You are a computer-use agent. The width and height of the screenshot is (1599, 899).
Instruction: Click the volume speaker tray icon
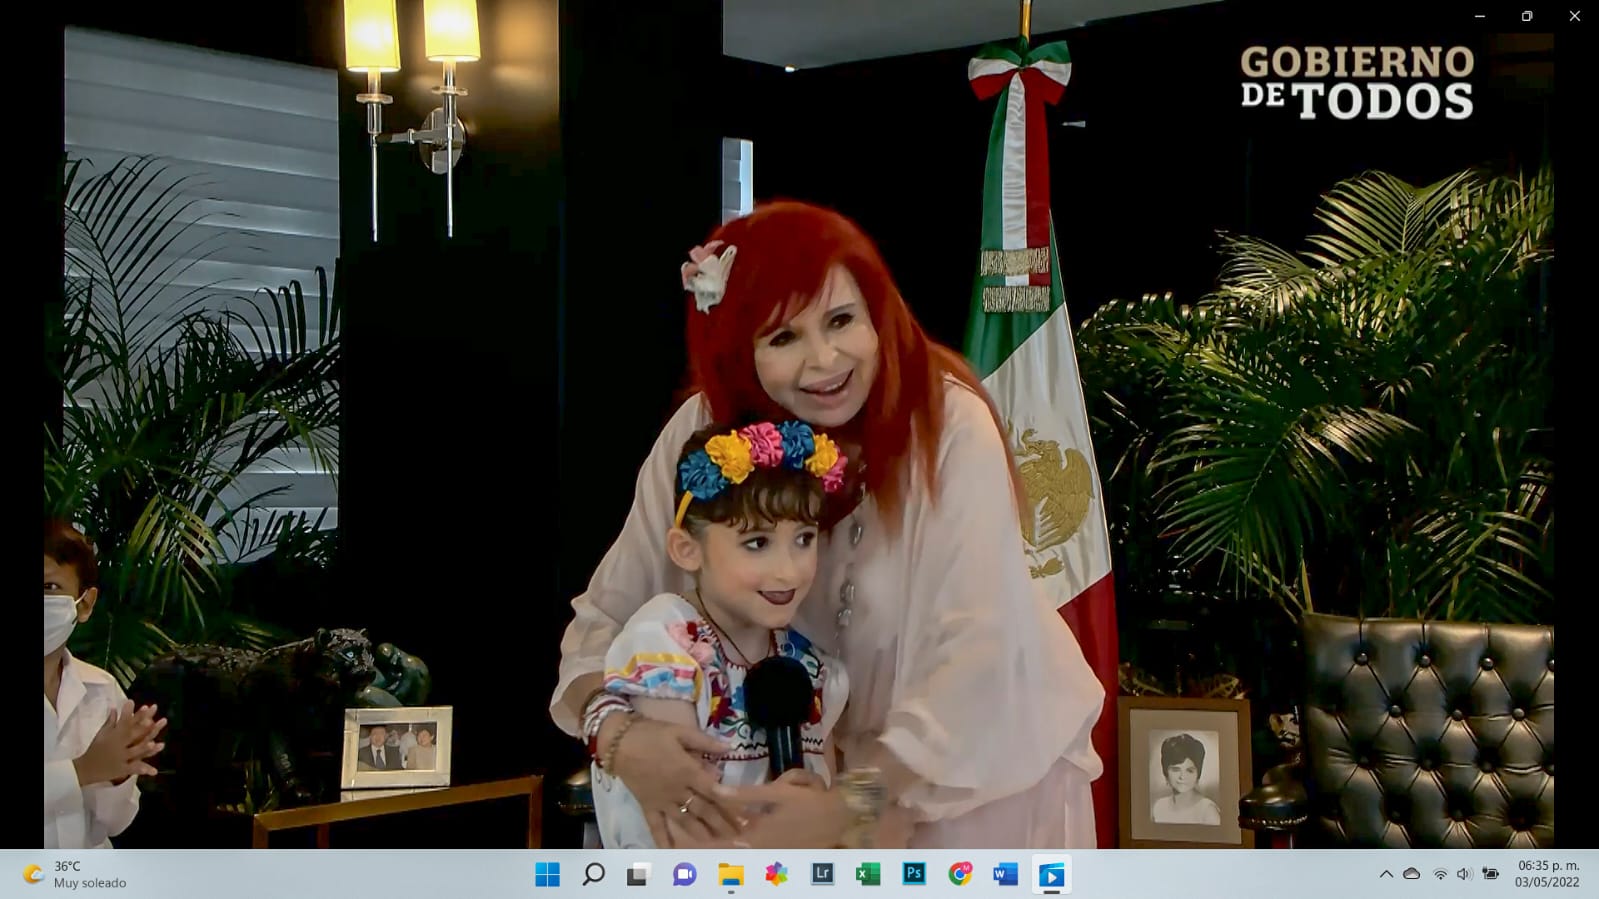(1464, 874)
